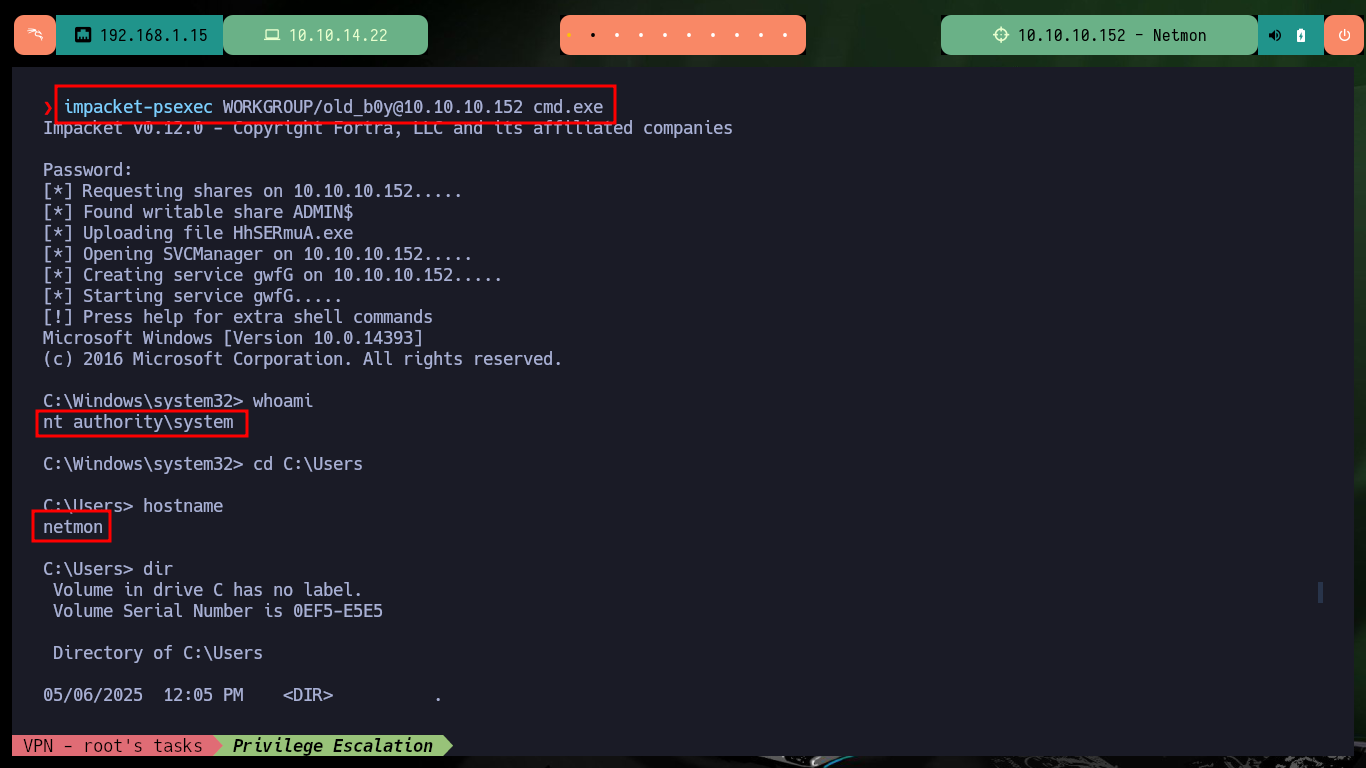Select the active orange workspace dot
This screenshot has height=768, width=1366.
569,35
